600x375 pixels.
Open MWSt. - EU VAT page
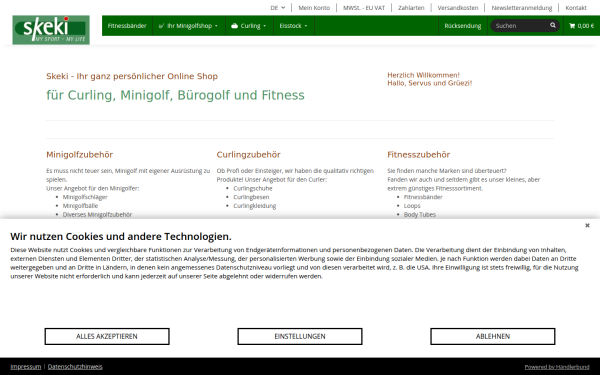[364, 8]
